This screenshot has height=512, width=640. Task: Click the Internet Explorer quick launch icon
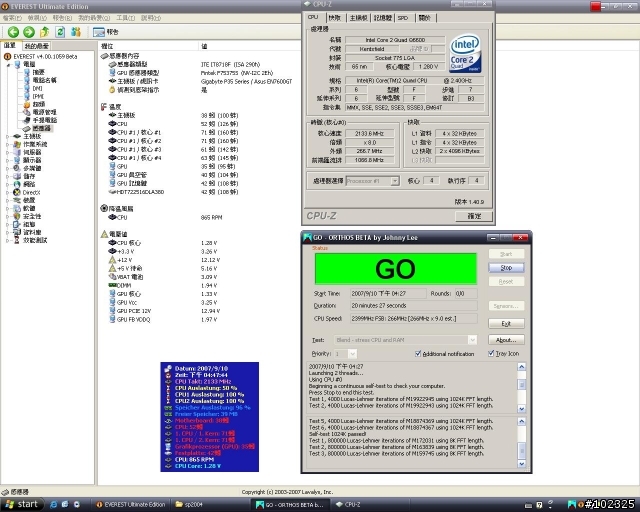(x=53, y=505)
